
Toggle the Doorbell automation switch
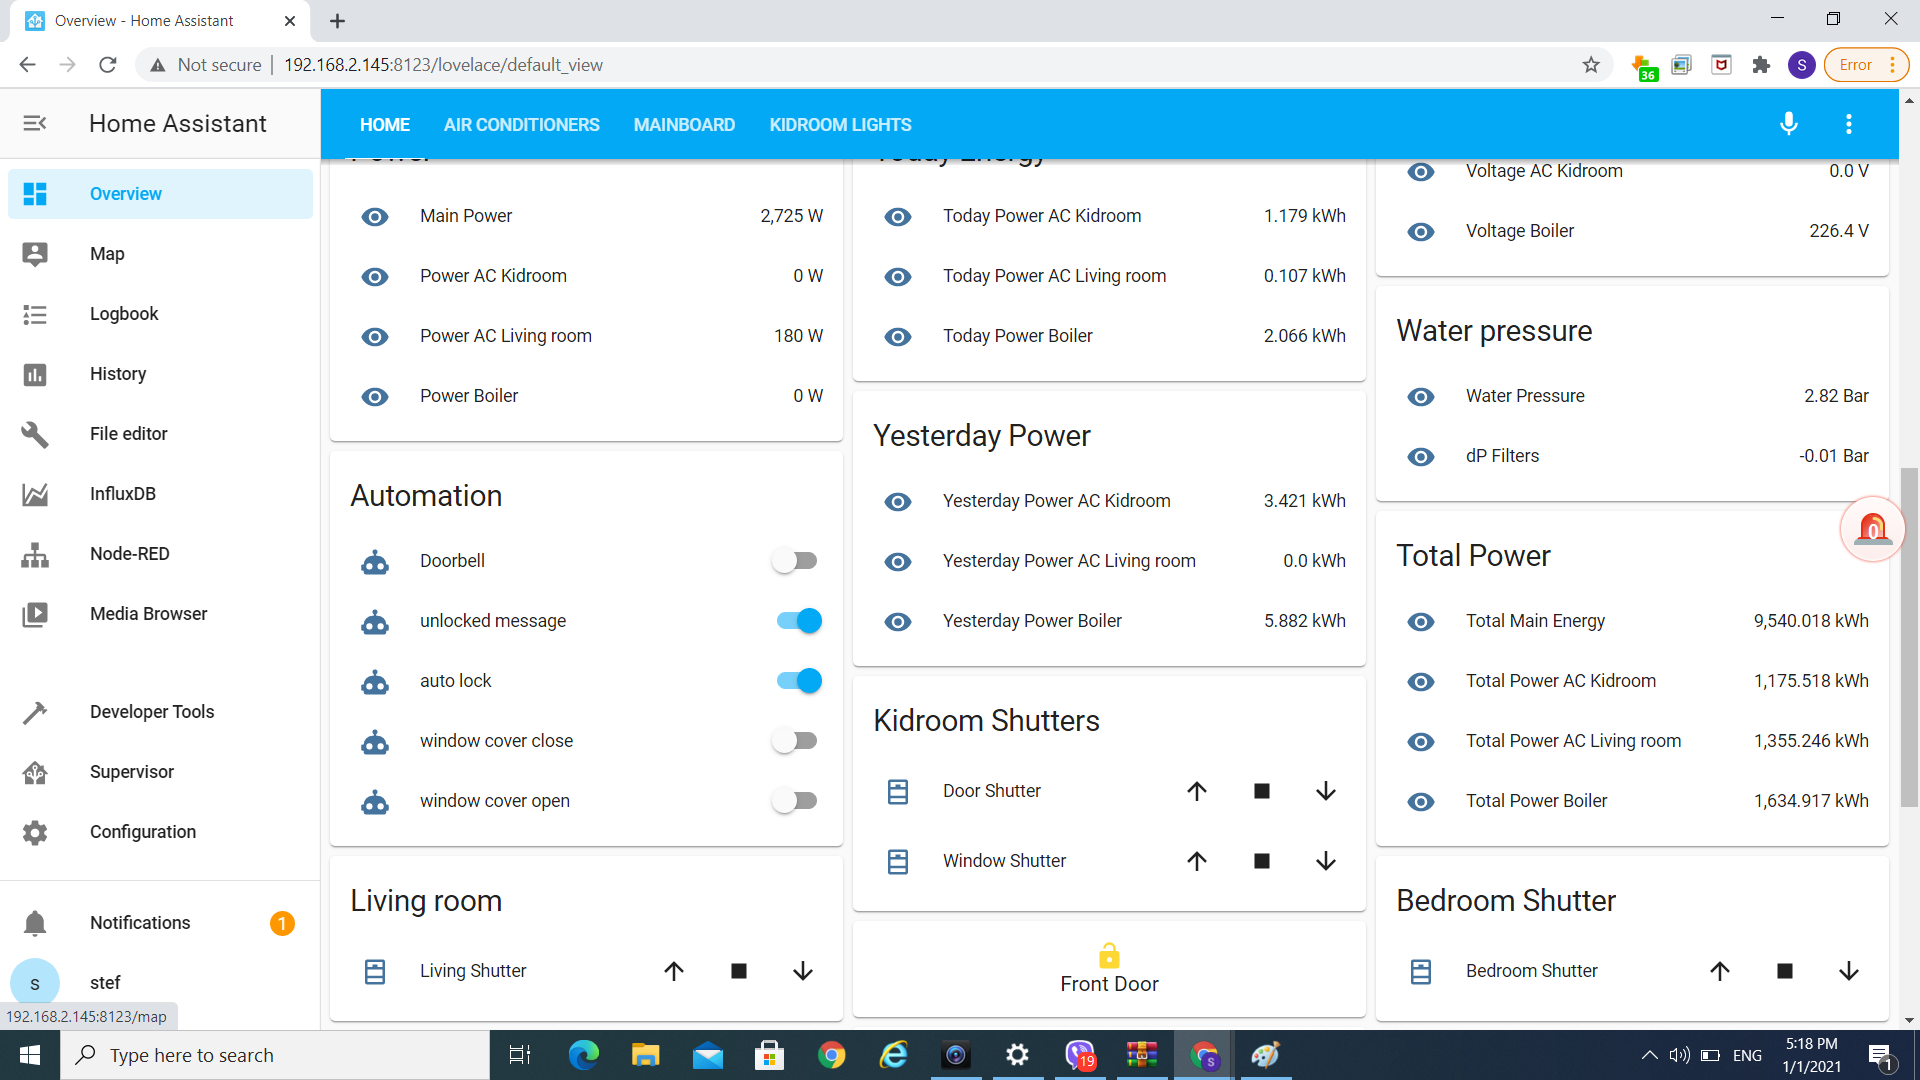797,561
